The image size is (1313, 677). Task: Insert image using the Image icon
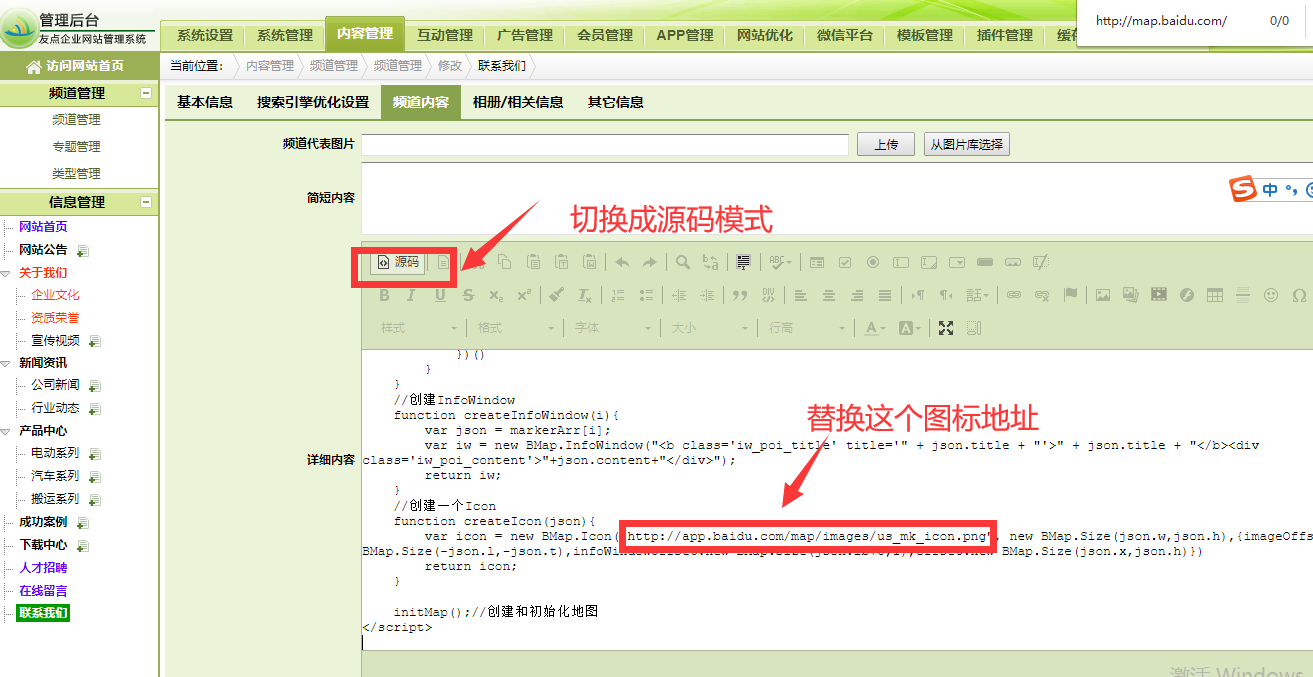[1103, 295]
